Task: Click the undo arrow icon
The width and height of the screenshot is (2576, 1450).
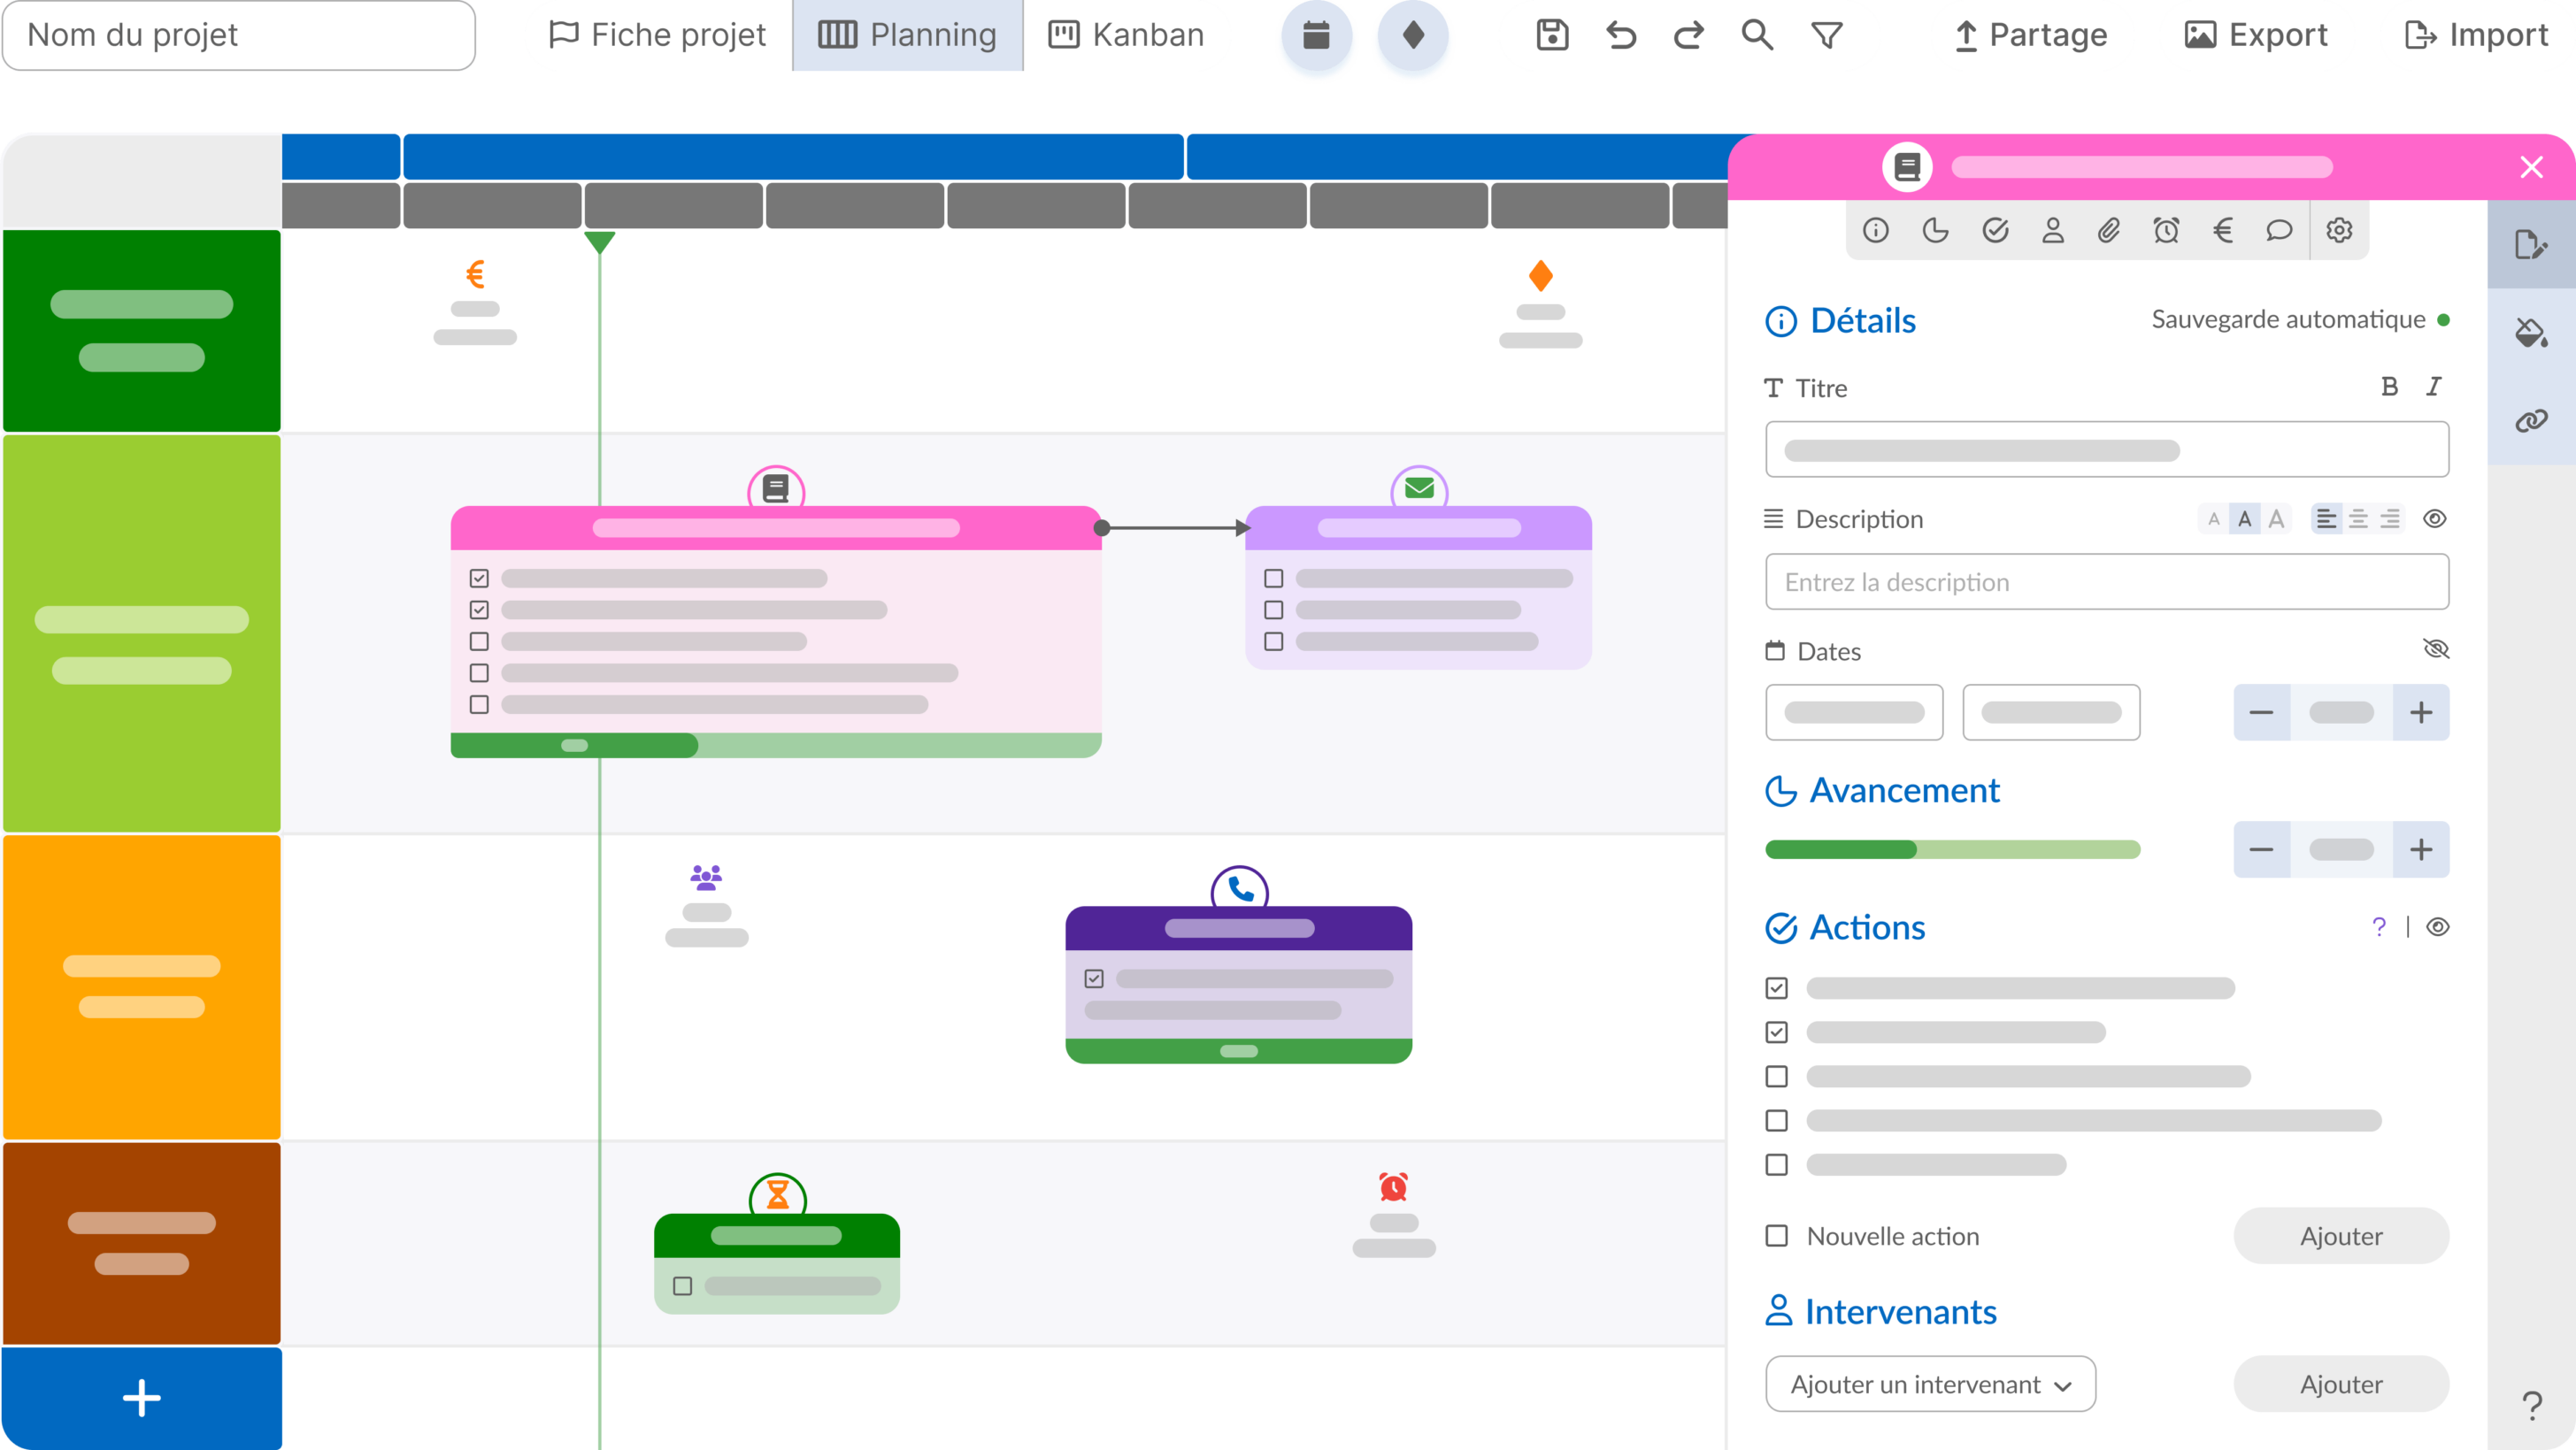Action: point(1621,35)
